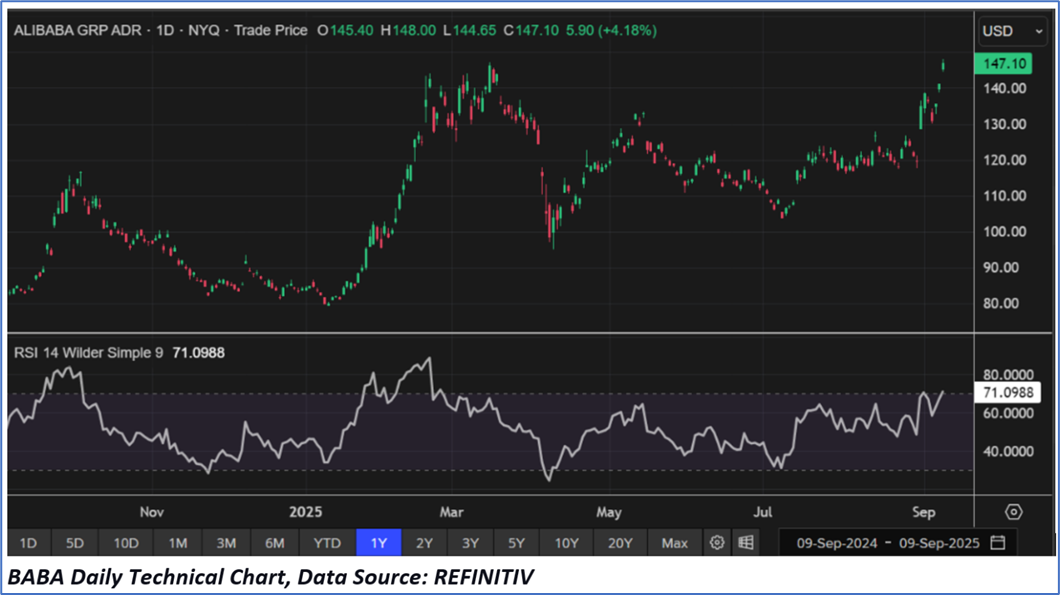1060x595 pixels.
Task: Click the high price H148.00 value
Action: click(408, 30)
